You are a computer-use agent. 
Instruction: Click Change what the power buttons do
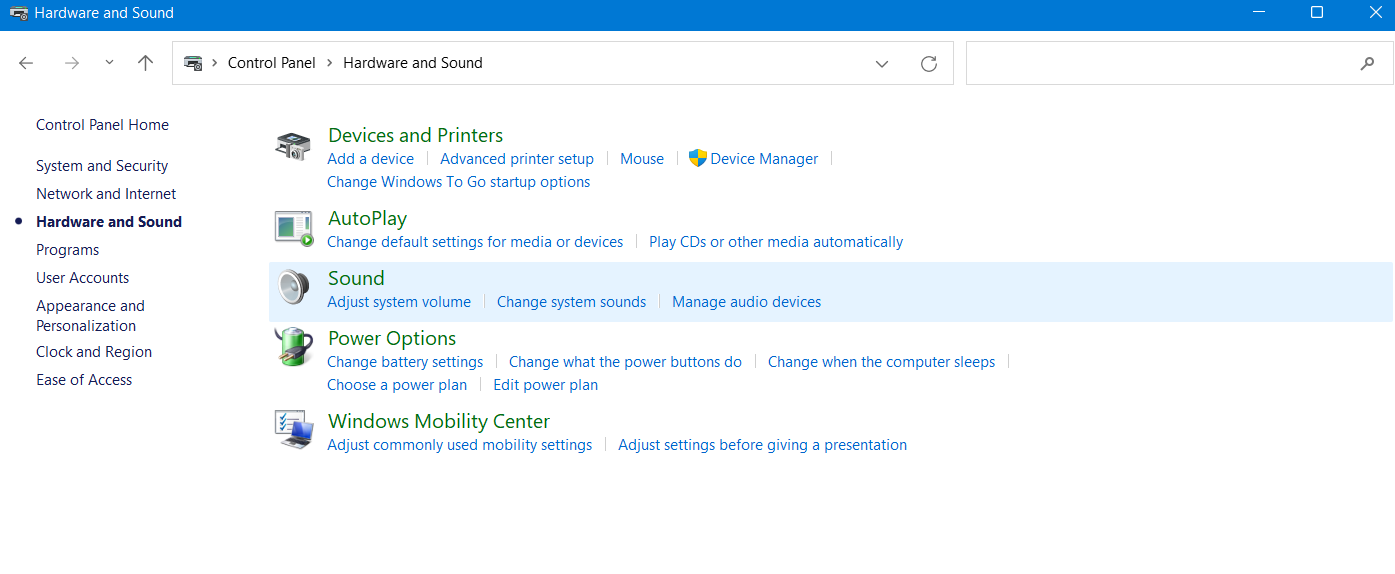point(625,362)
